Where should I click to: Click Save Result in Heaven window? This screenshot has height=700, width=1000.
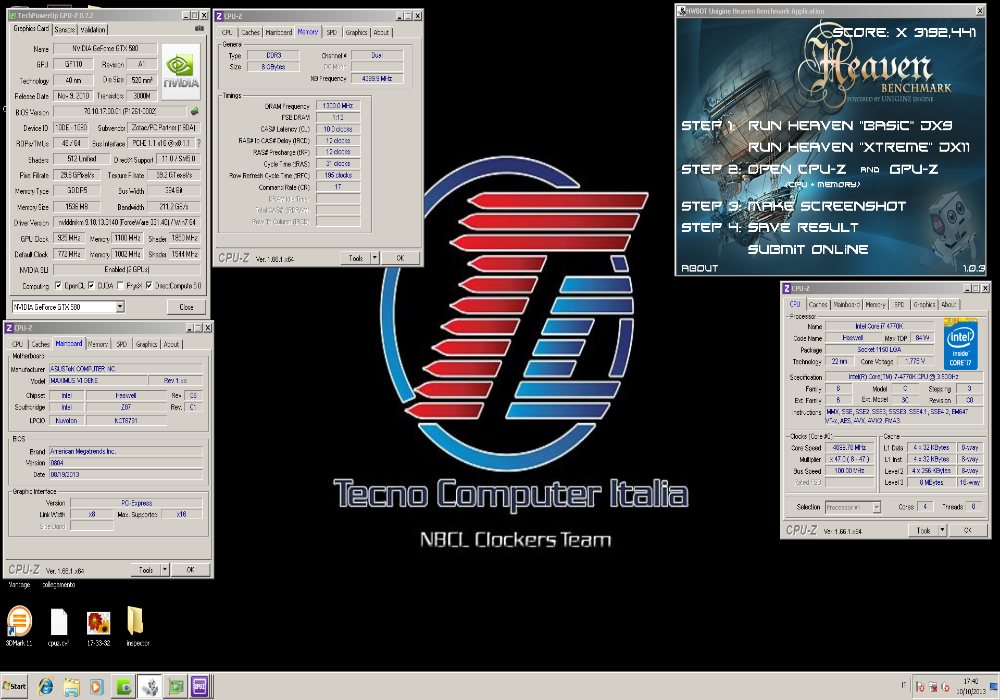tap(803, 227)
